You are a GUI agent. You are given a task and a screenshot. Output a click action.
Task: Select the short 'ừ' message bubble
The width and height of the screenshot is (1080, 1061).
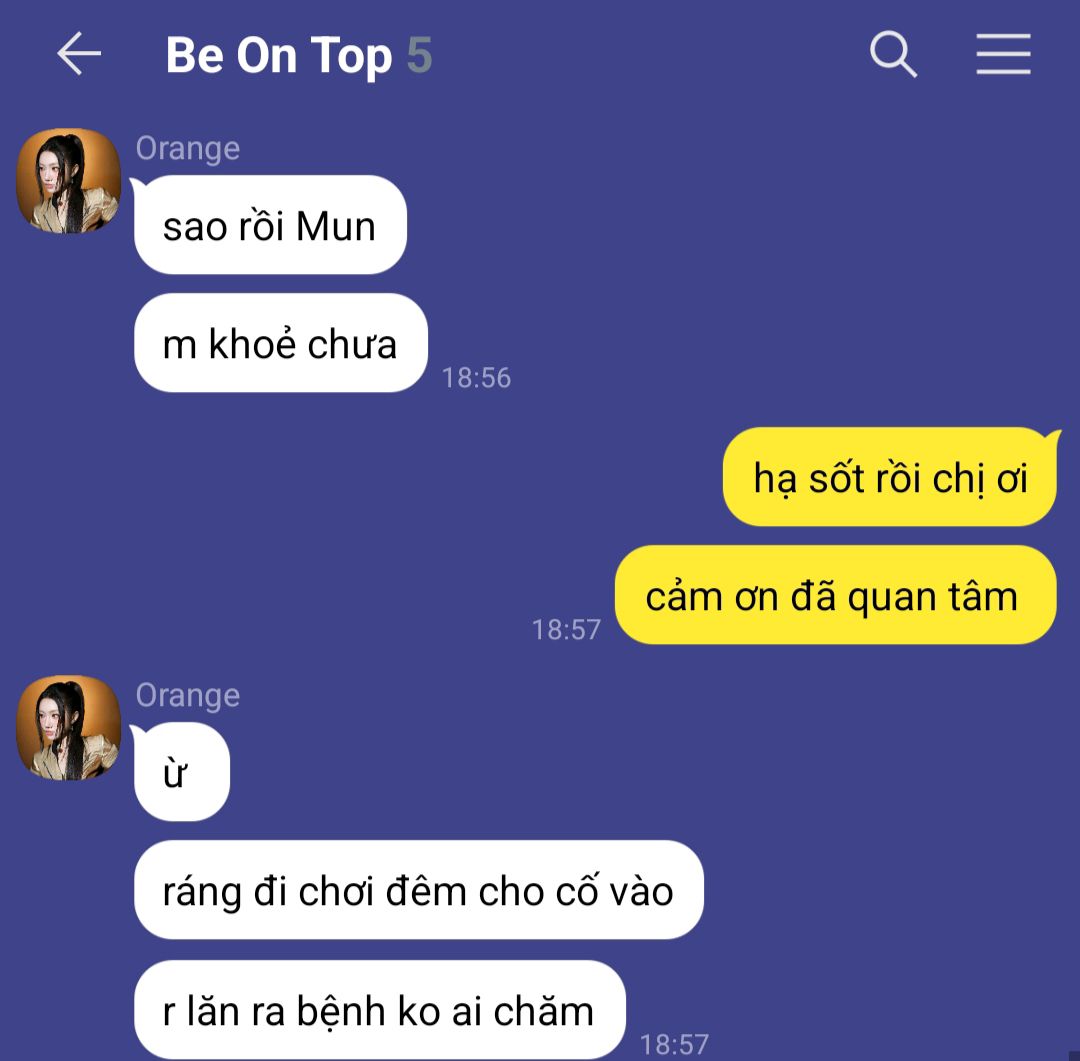(182, 772)
